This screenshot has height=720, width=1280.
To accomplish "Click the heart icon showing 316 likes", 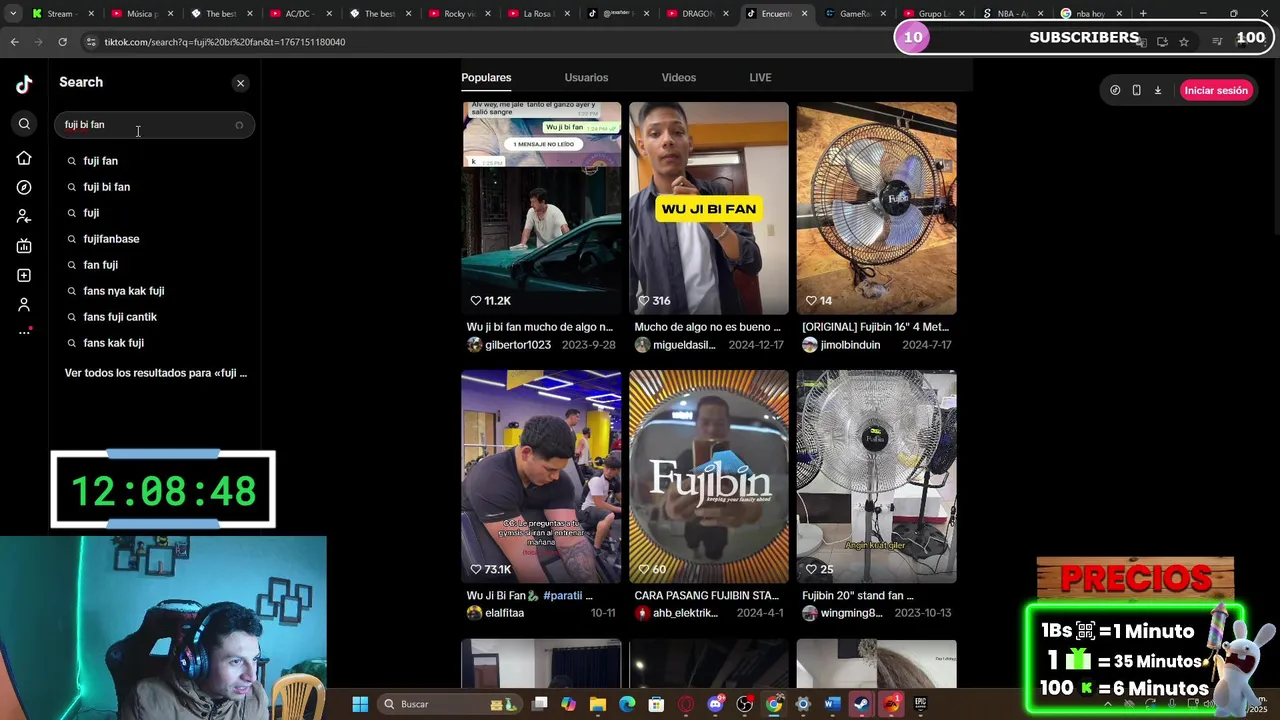I will click(644, 301).
